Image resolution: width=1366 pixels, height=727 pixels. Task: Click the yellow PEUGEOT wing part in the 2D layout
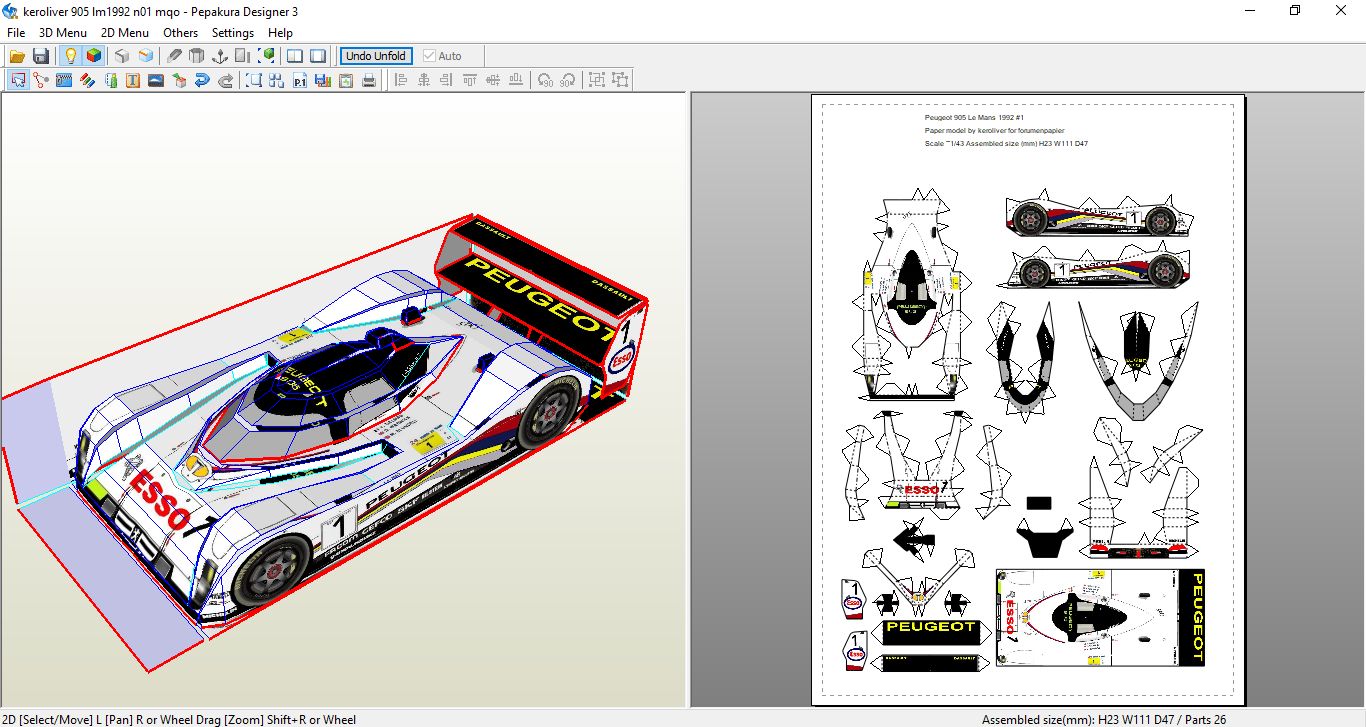pyautogui.click(x=930, y=631)
